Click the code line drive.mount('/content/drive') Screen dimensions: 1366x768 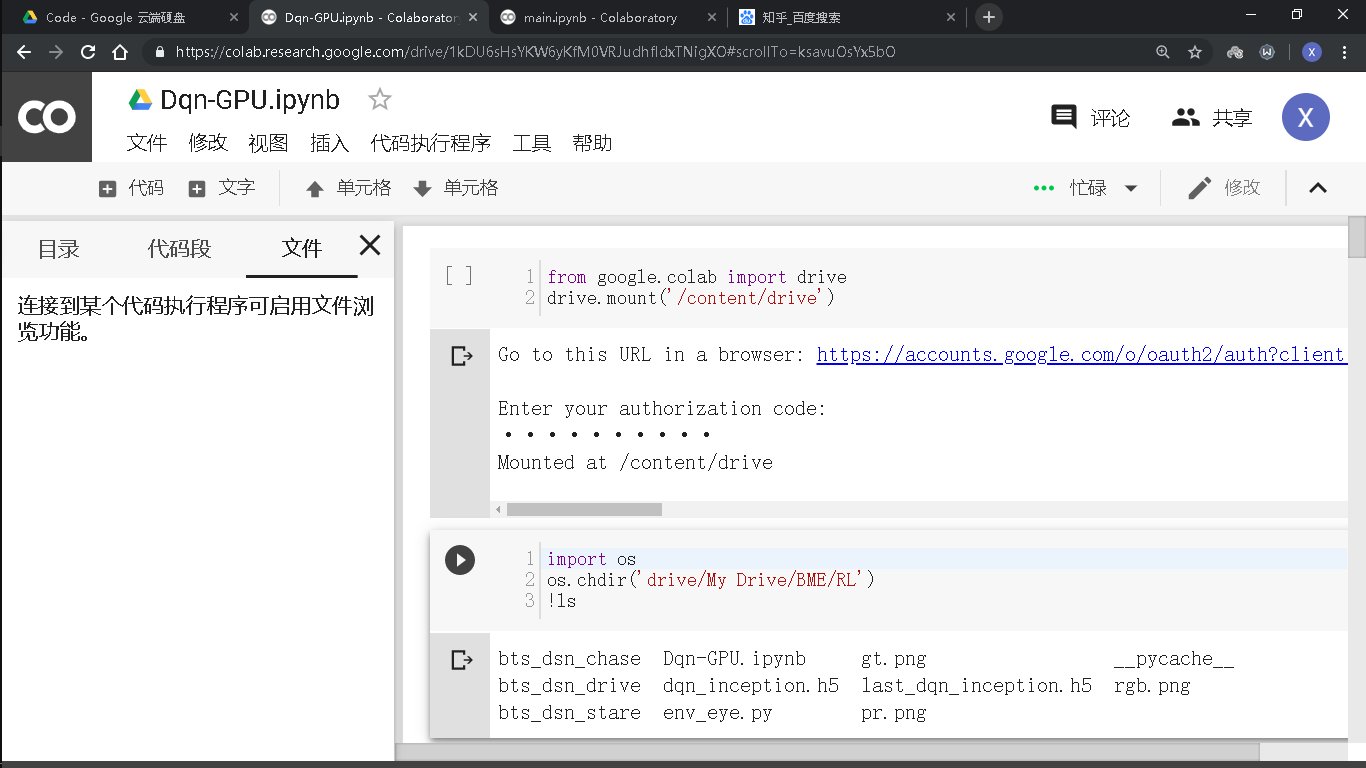(x=691, y=298)
